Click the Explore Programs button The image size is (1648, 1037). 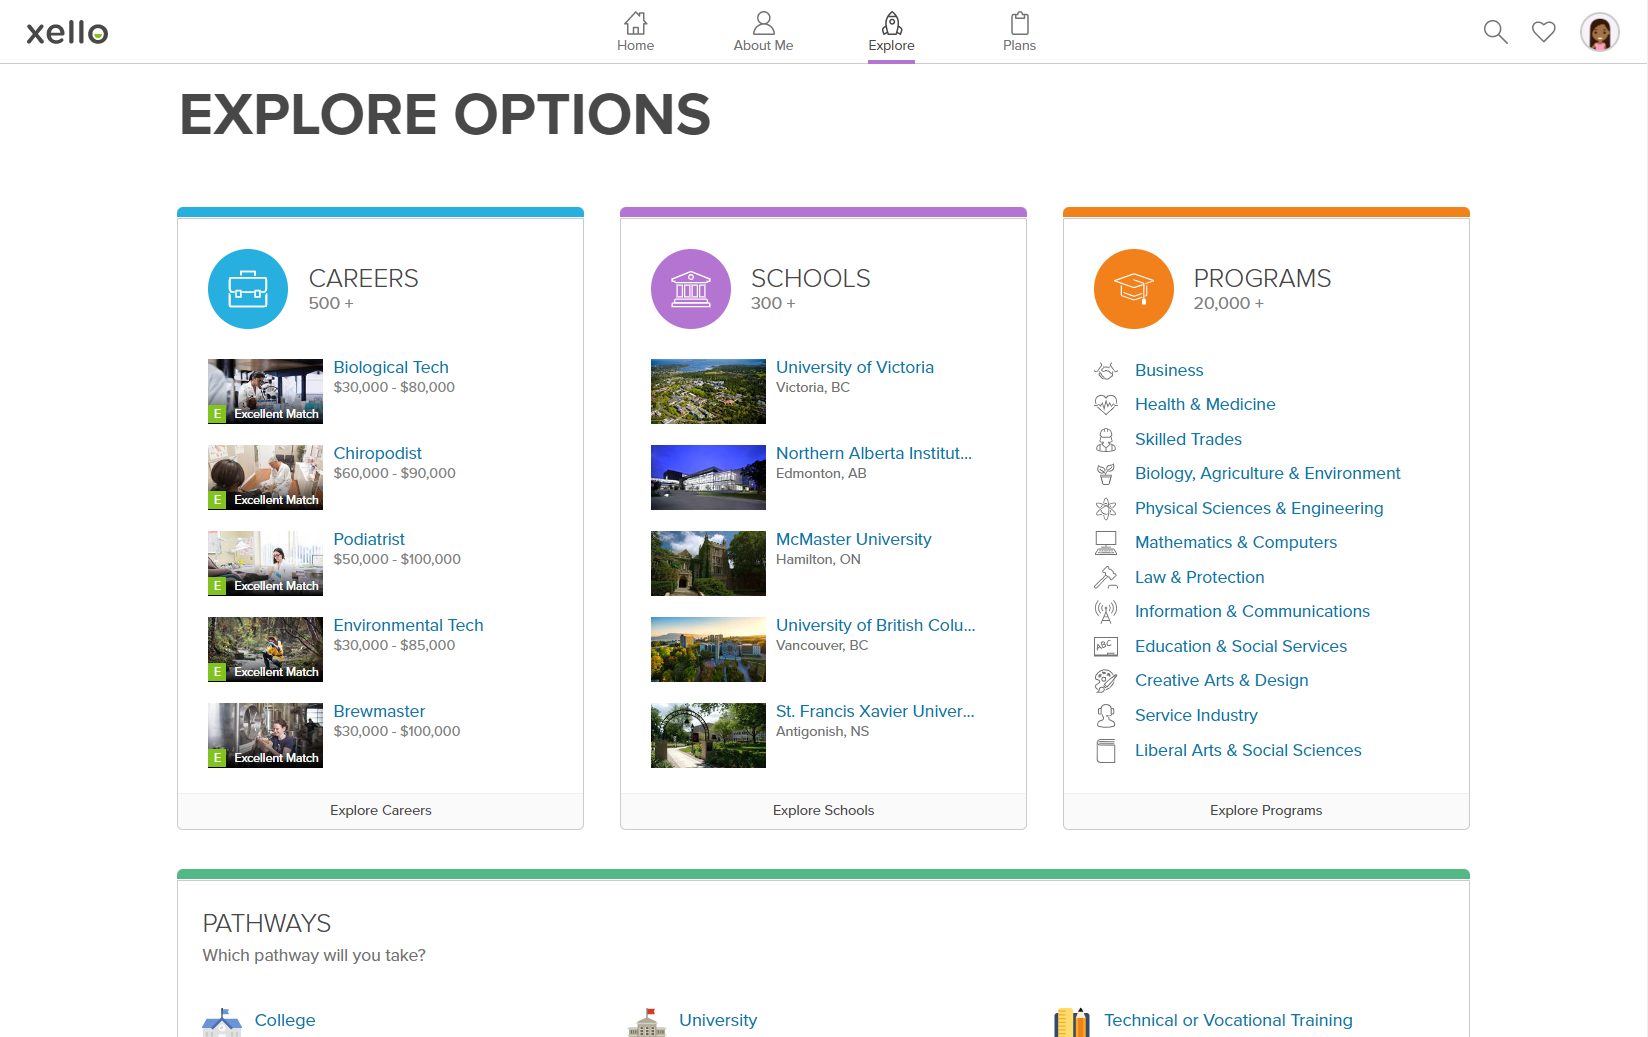click(x=1266, y=811)
